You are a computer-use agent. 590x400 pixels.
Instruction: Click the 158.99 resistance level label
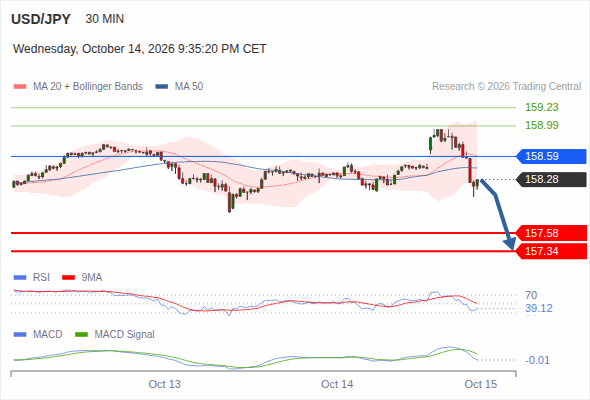point(542,125)
